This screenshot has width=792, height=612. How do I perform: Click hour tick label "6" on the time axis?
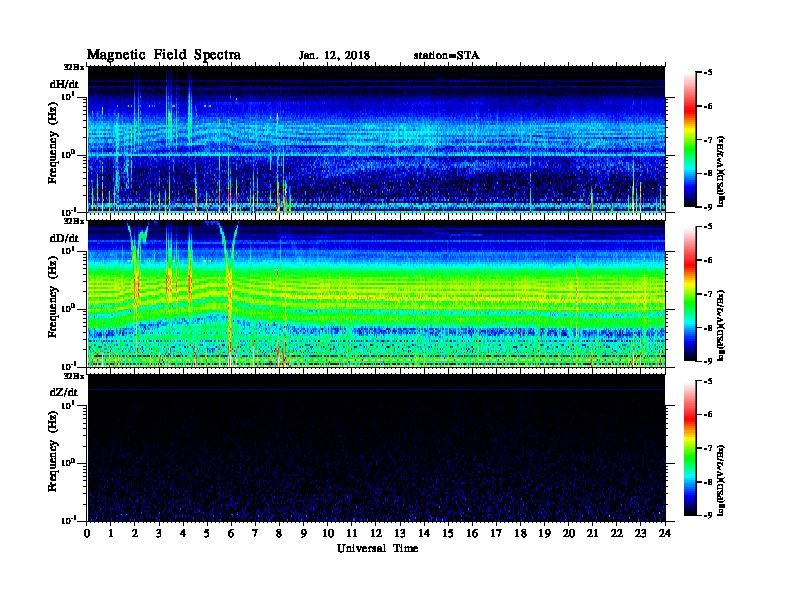click(x=232, y=533)
